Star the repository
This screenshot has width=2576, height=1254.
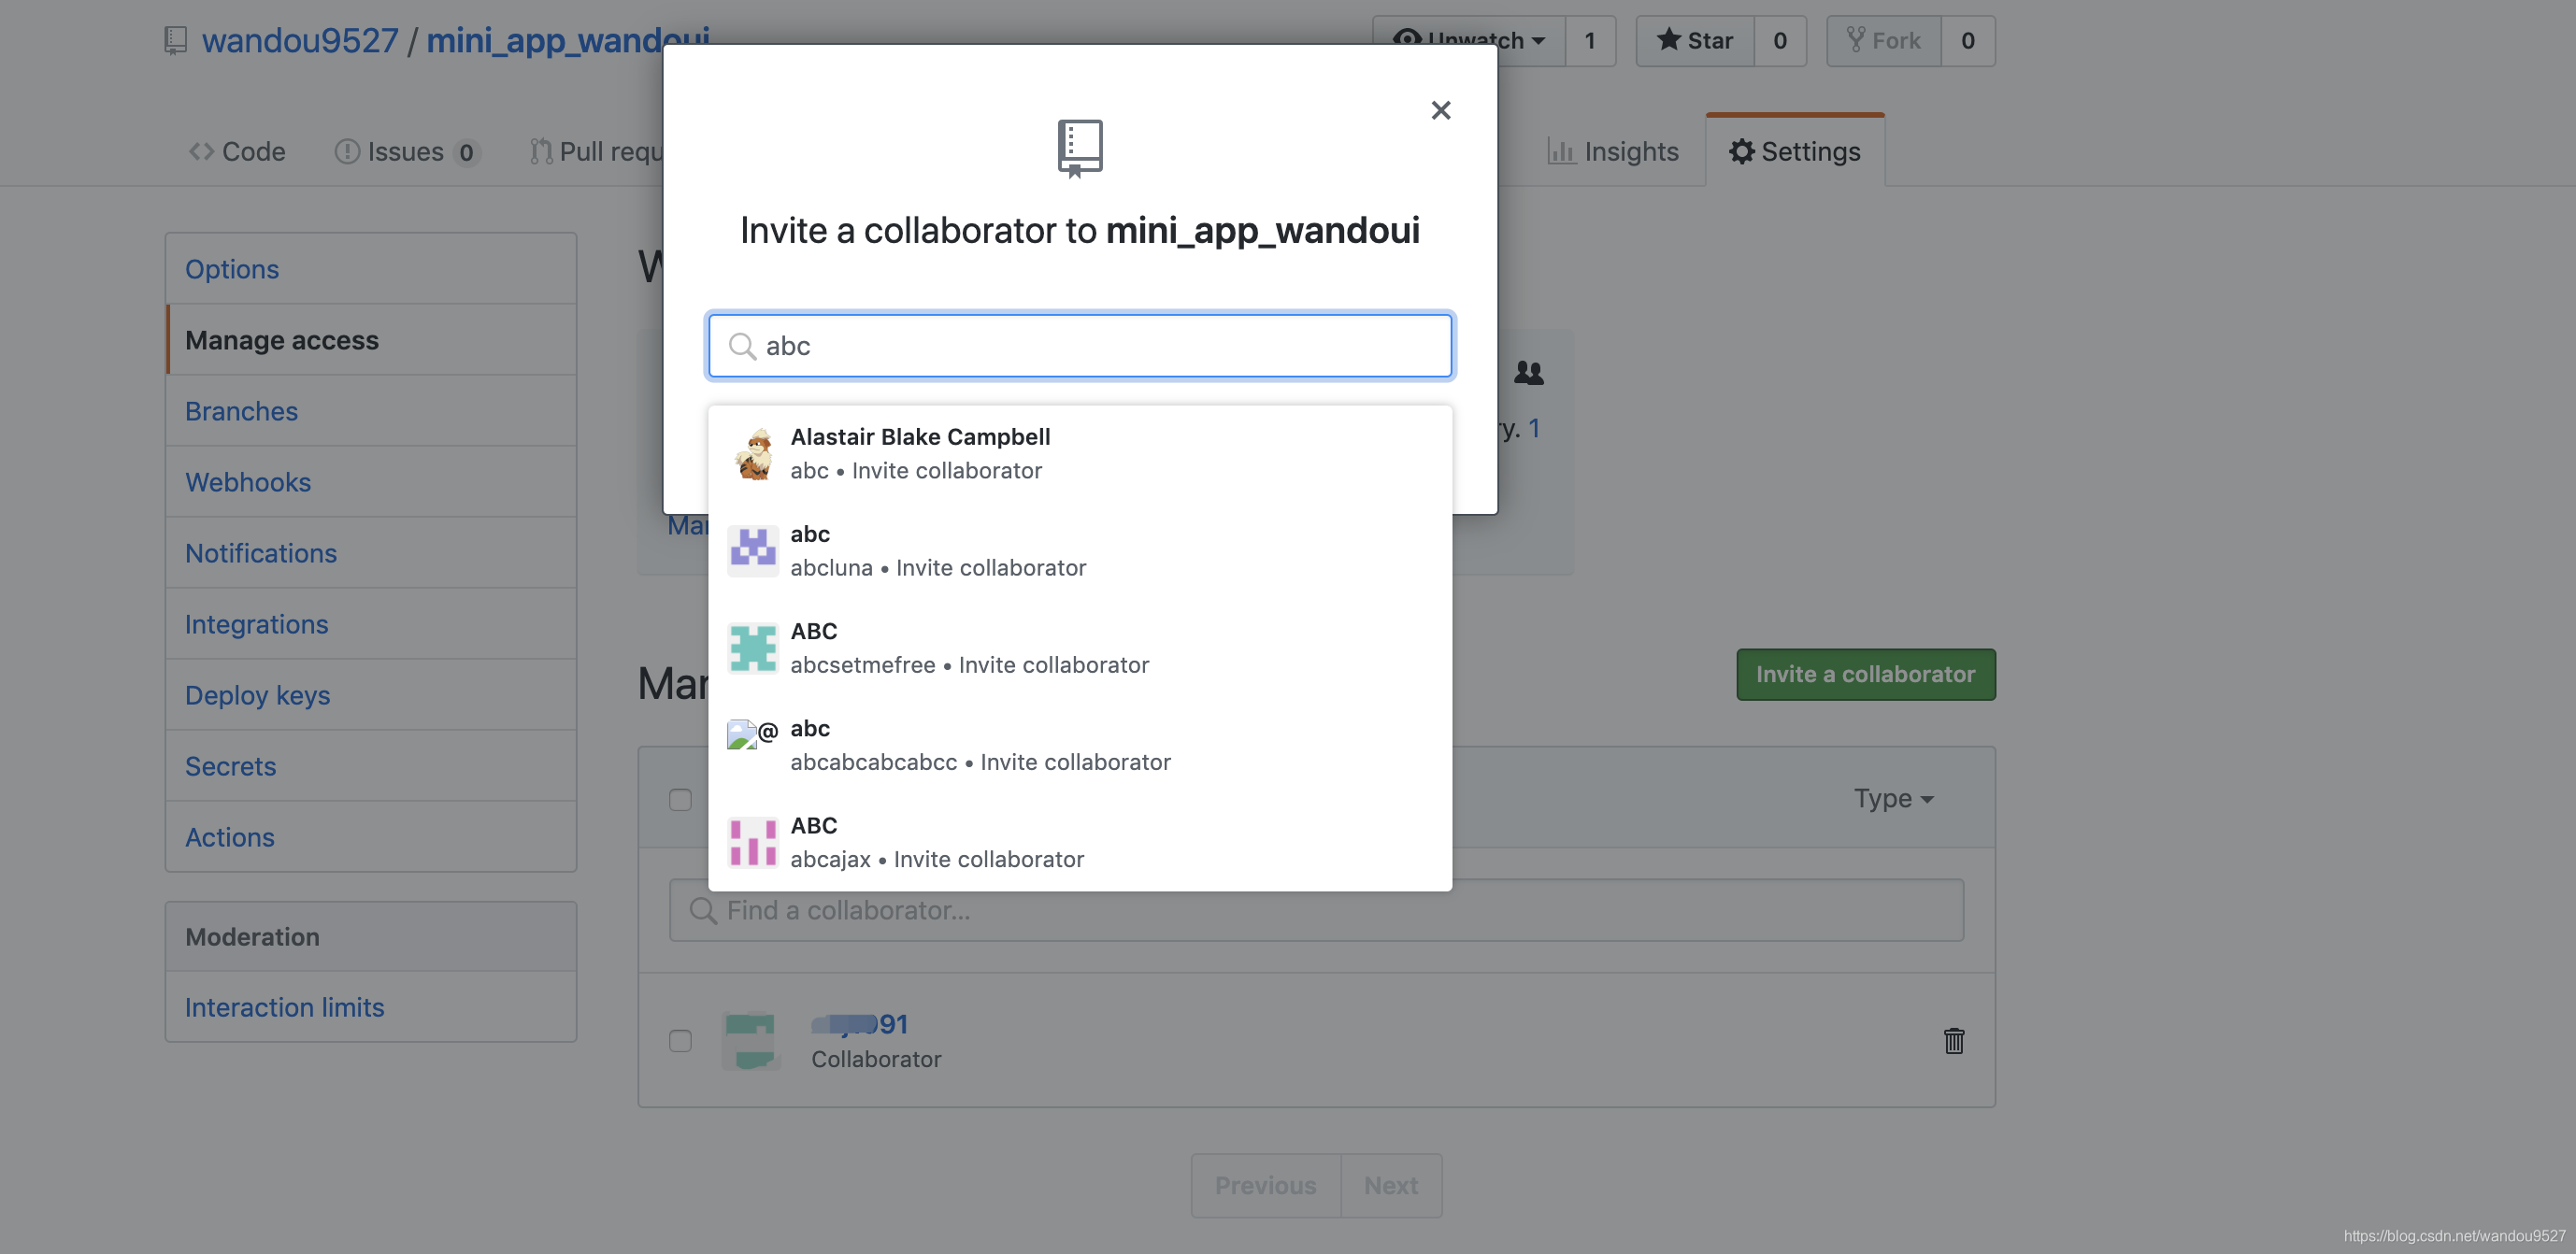(1695, 40)
